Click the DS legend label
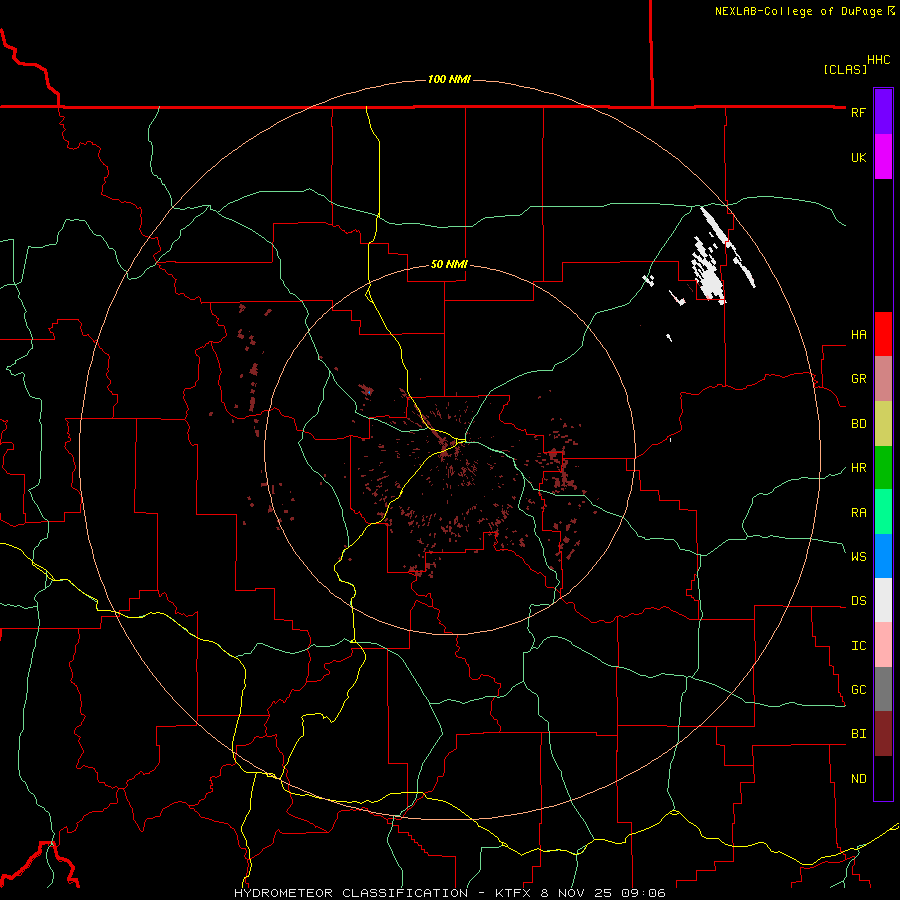This screenshot has height=900, width=900. (x=858, y=601)
